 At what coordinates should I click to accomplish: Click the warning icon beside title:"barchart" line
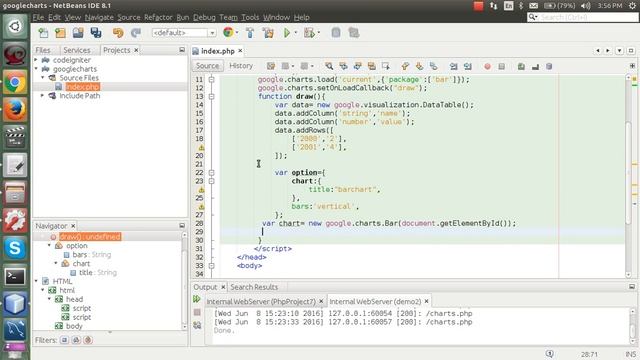pyautogui.click(x=201, y=190)
